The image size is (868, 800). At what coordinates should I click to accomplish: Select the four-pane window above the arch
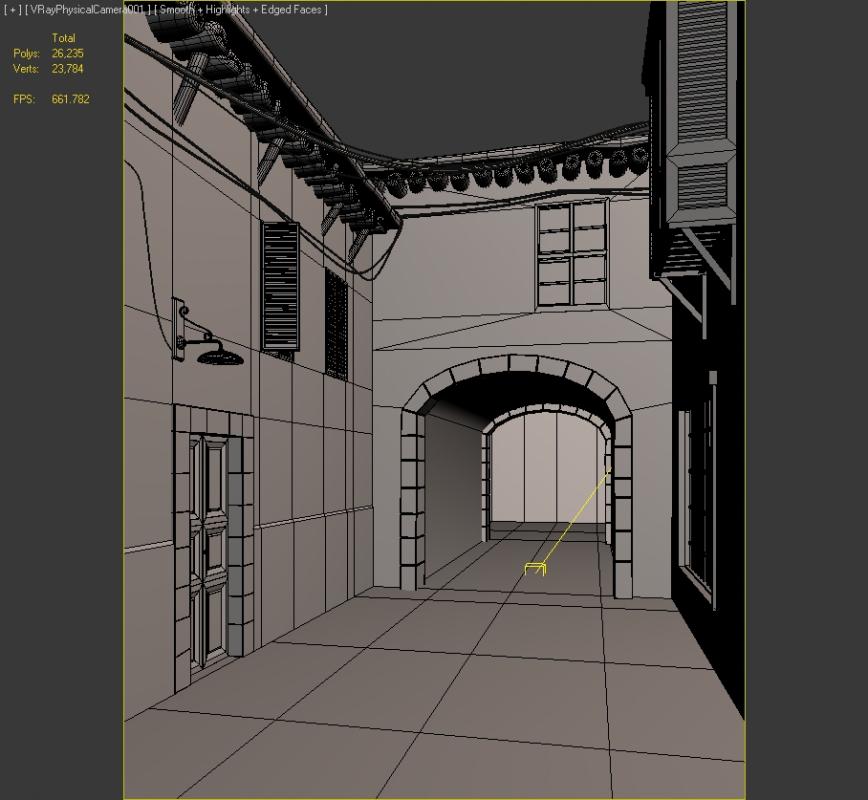point(572,254)
